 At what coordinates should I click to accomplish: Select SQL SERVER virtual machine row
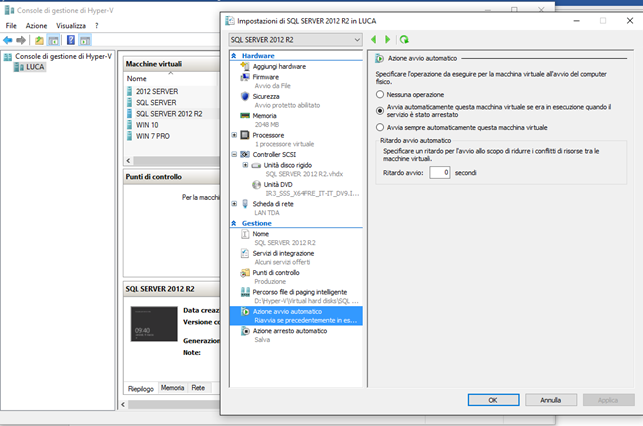point(156,103)
